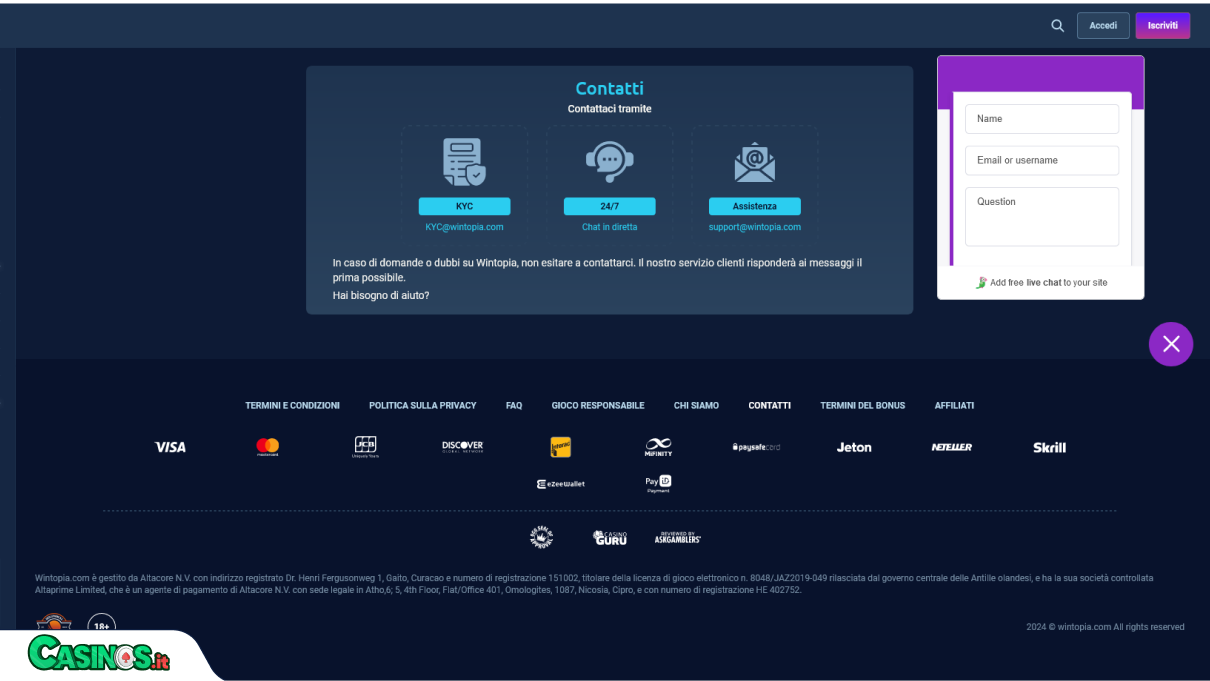Click the Assistenza label button

point(754,206)
